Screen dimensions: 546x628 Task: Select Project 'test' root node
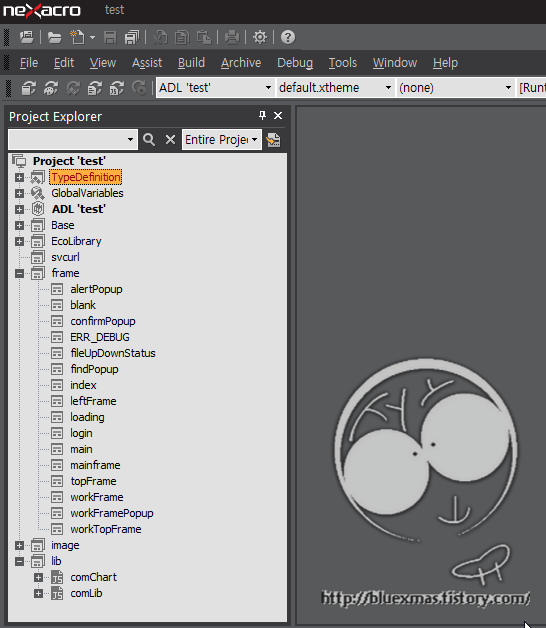pyautogui.click(x=69, y=161)
